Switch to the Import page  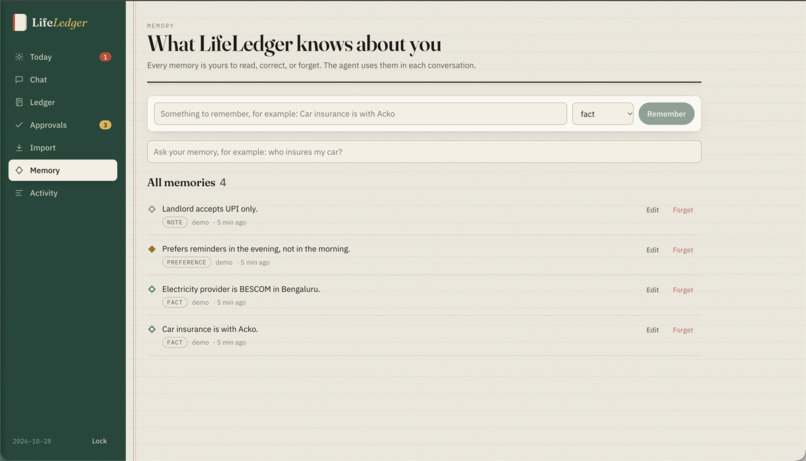(x=63, y=147)
